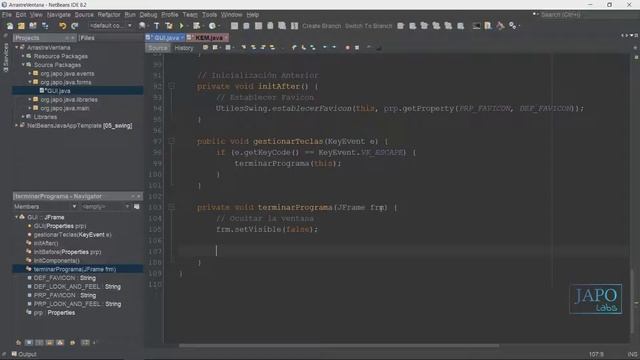
Task: Select initComponents() in the Navigator
Action: (x=56, y=260)
